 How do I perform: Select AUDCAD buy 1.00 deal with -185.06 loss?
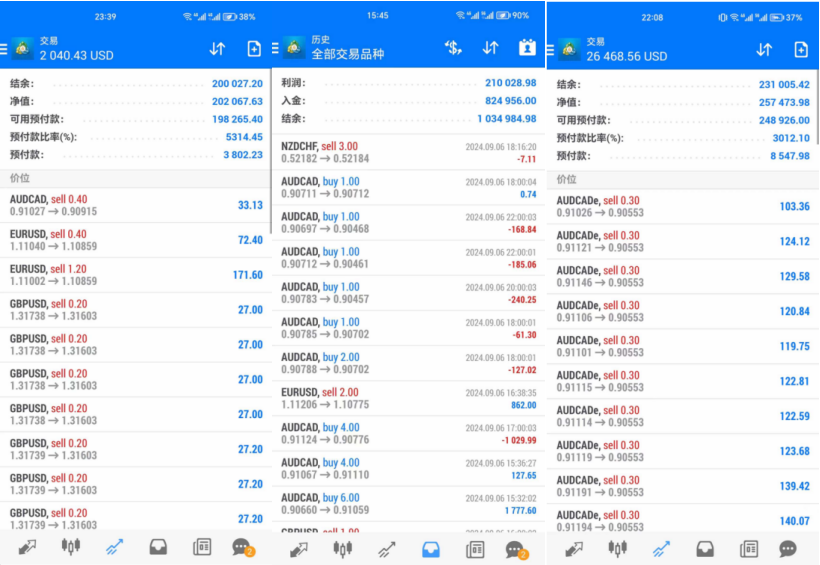pos(408,258)
